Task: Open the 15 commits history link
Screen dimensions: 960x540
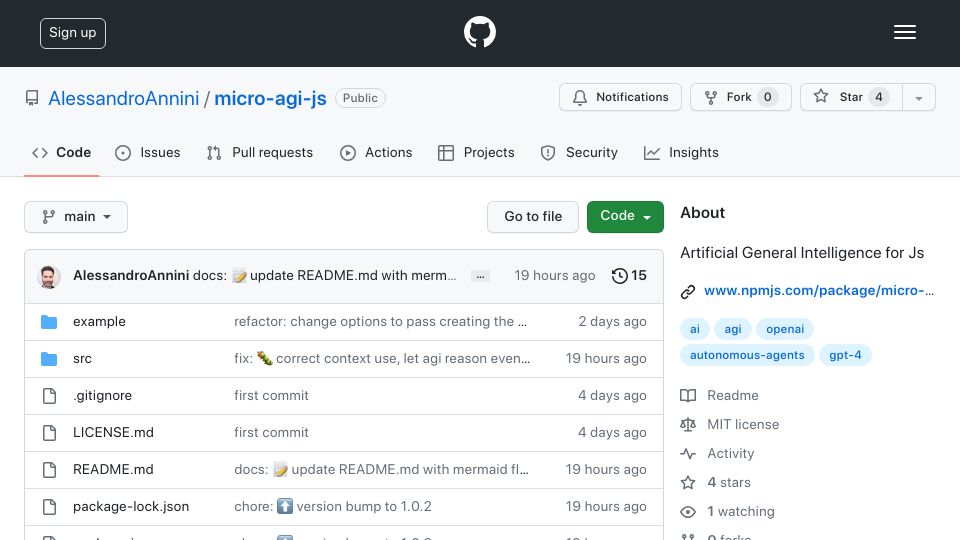Action: click(x=629, y=276)
